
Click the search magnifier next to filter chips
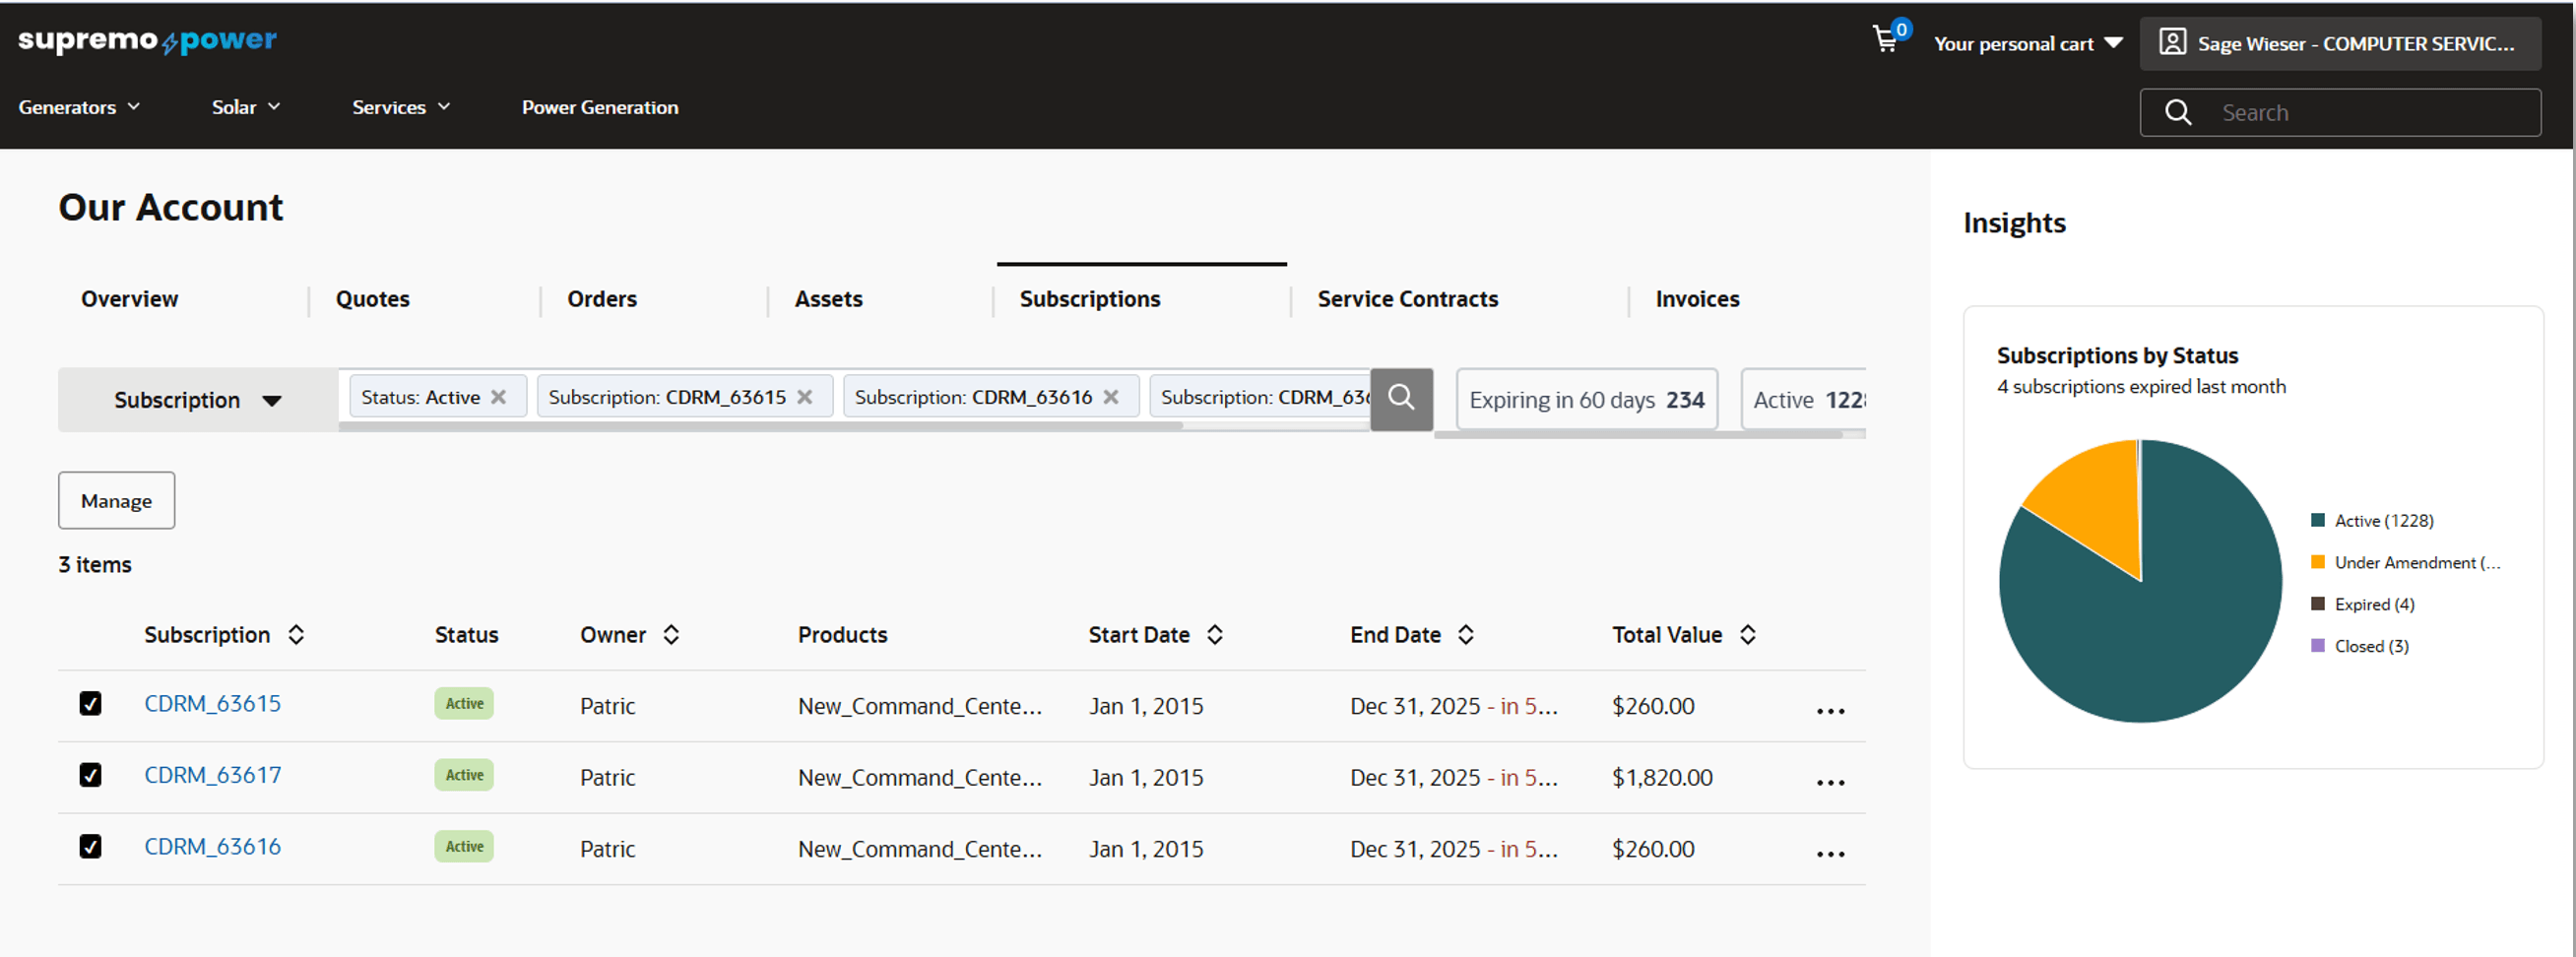1400,398
